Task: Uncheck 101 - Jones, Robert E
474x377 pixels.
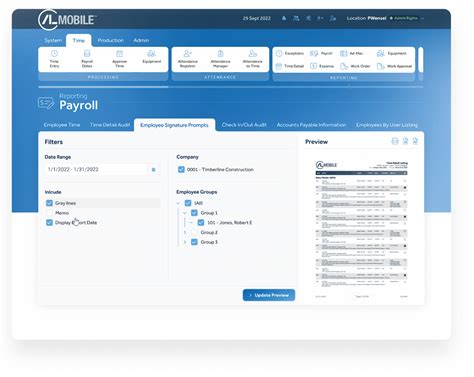Action: [201, 222]
